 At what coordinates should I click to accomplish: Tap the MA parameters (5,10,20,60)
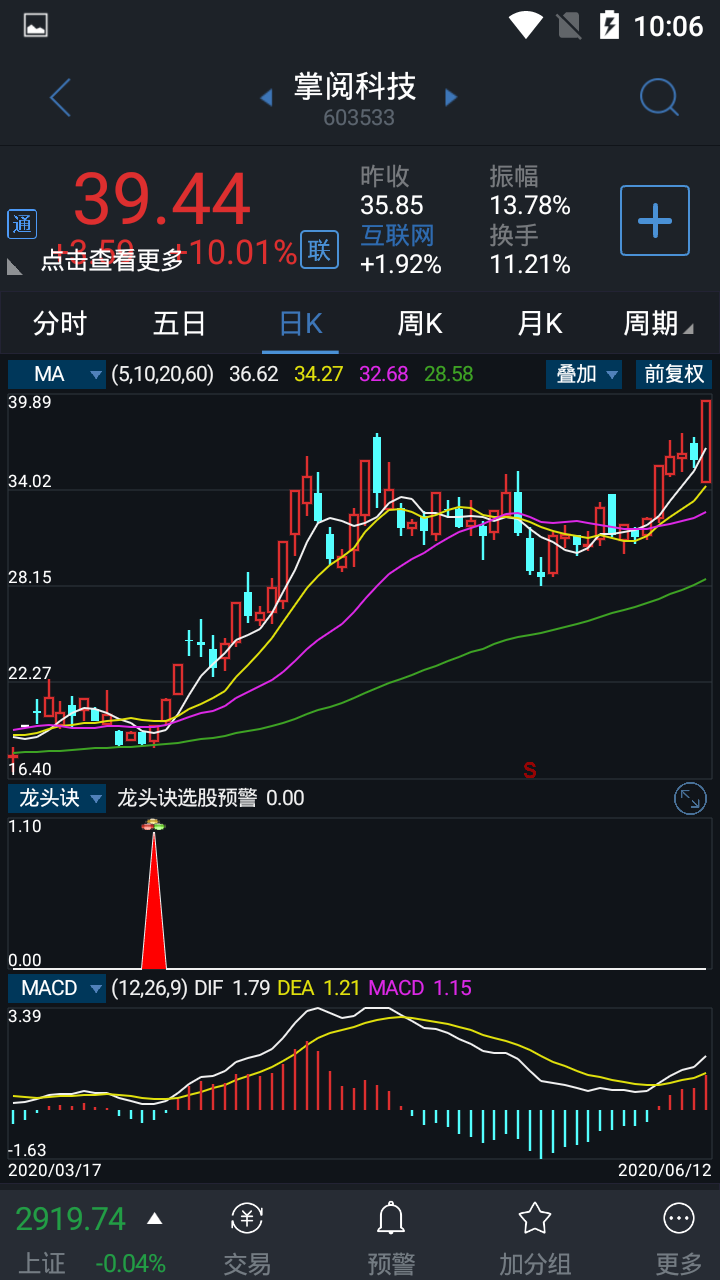163,374
